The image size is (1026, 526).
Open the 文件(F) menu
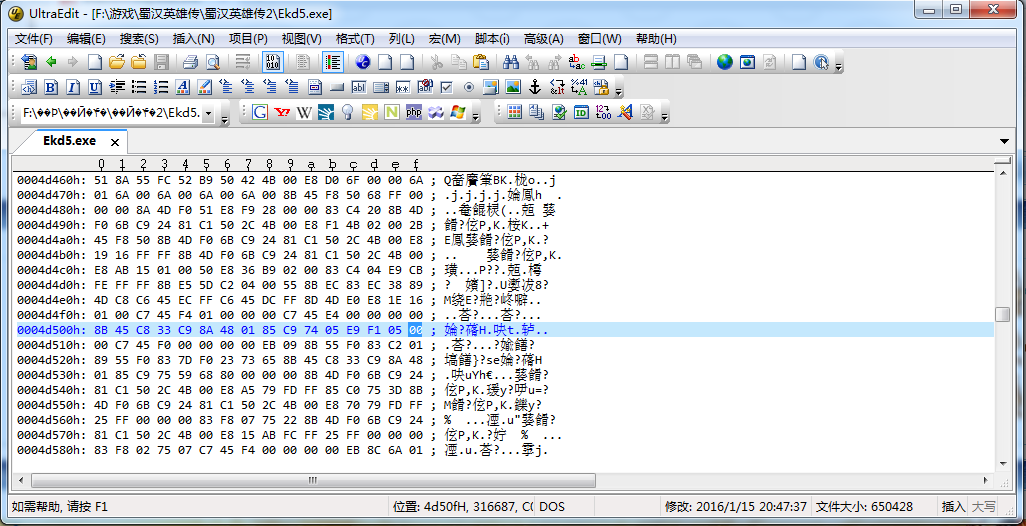tap(33, 39)
